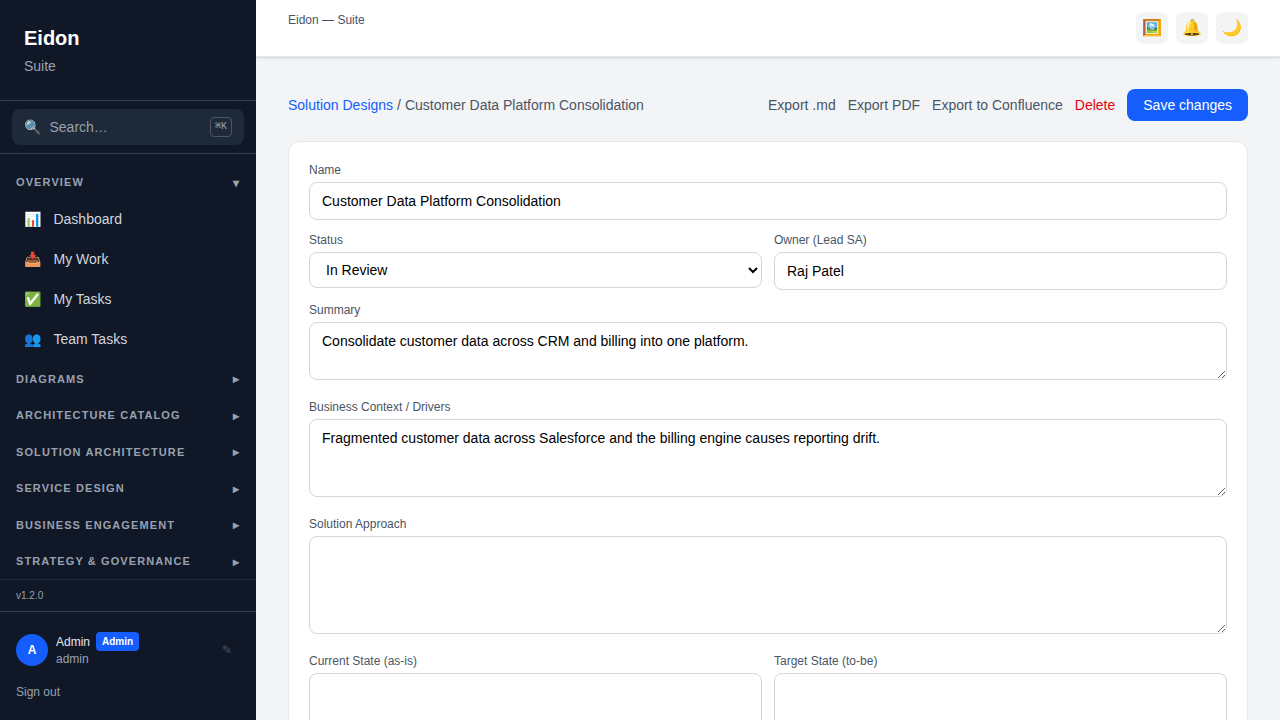Click the Save changes button
This screenshot has width=1280, height=720.
tap(1187, 105)
